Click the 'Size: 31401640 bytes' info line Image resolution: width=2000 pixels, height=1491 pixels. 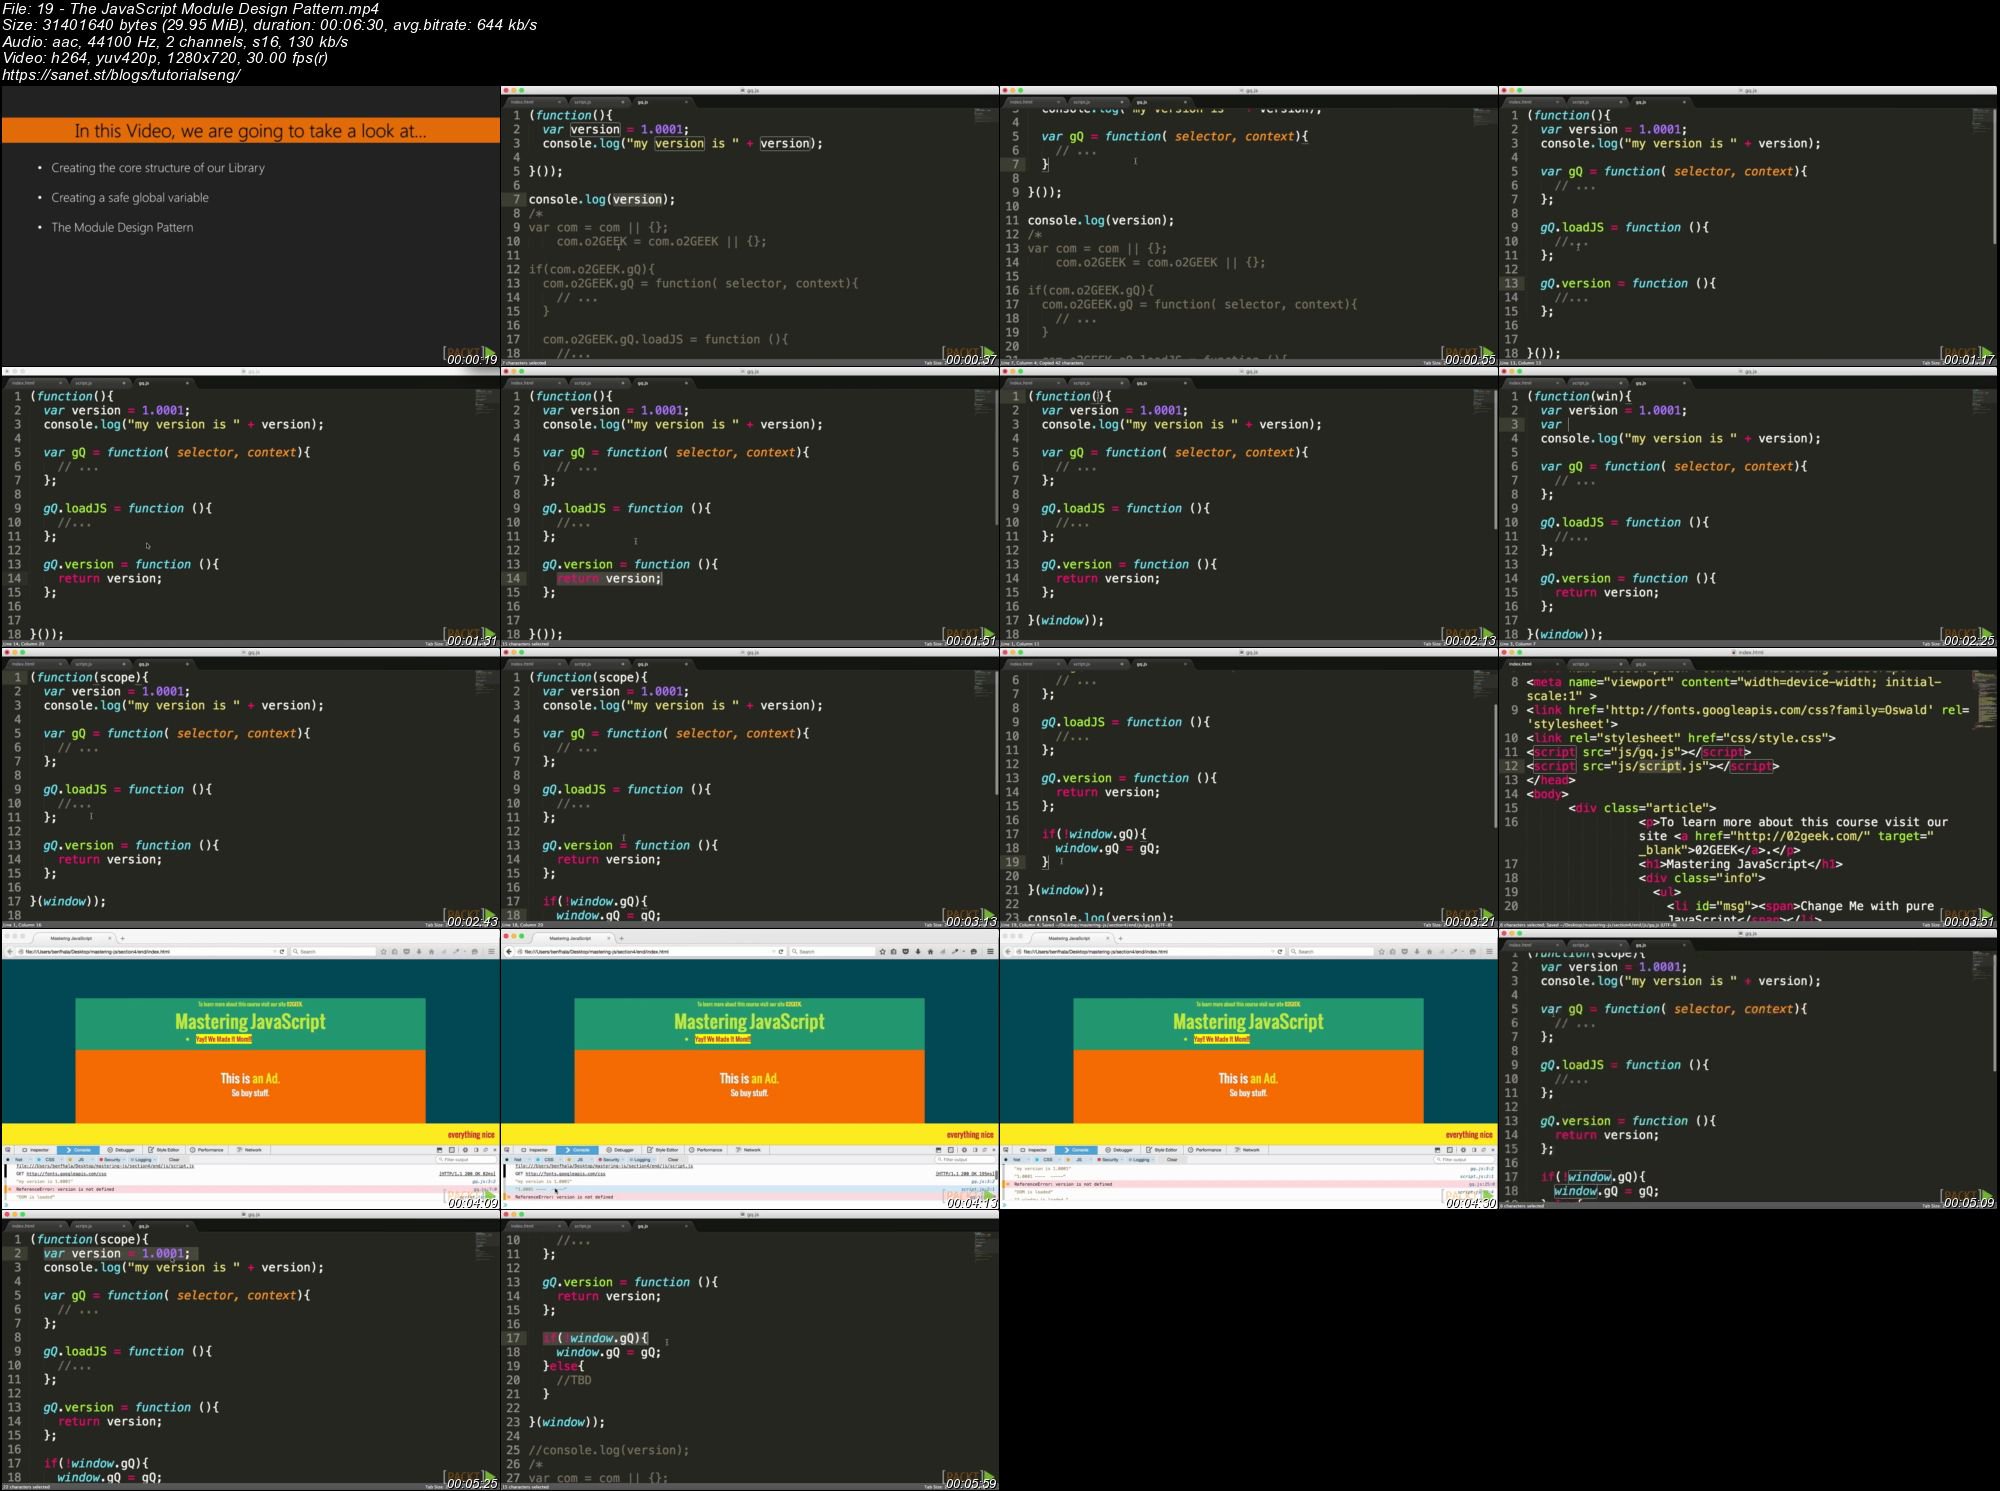point(270,25)
